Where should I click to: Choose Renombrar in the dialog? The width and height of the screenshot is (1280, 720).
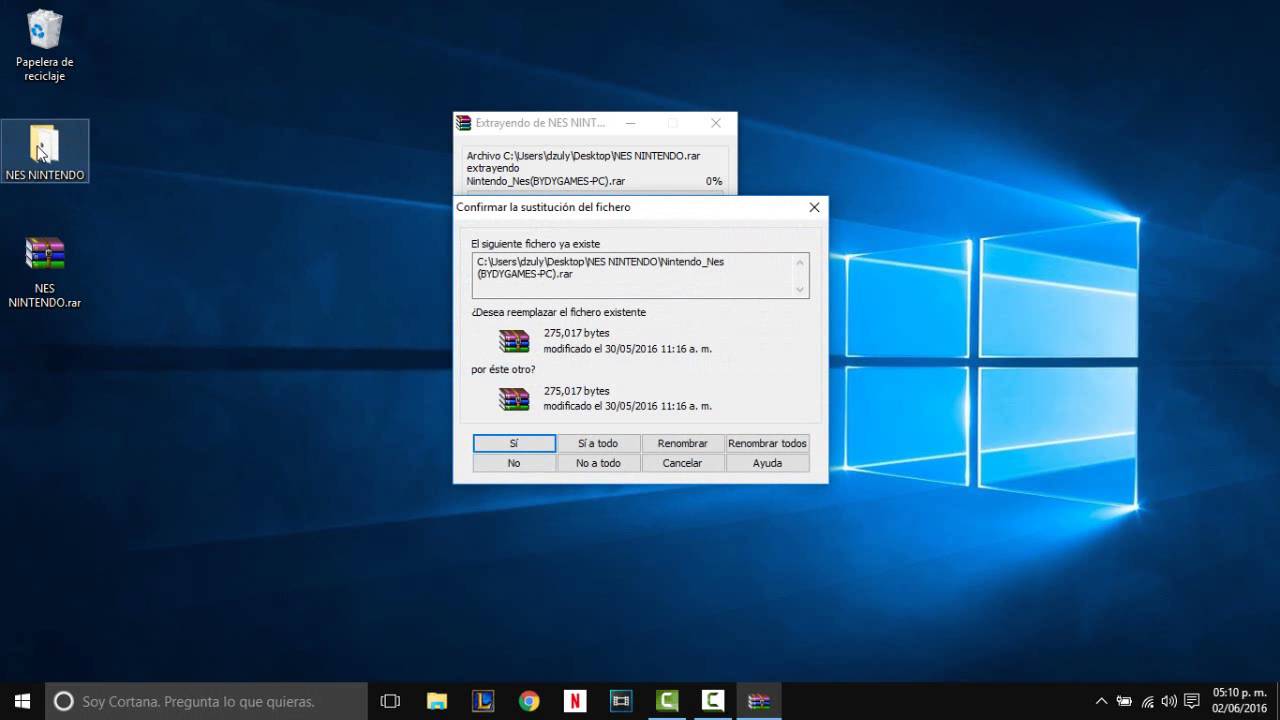pyautogui.click(x=683, y=443)
